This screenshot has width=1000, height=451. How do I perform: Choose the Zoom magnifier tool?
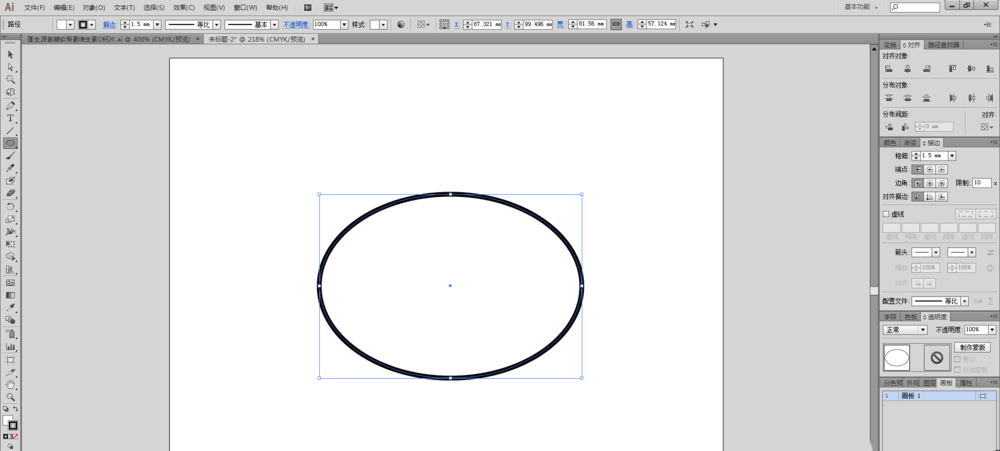tap(10, 397)
